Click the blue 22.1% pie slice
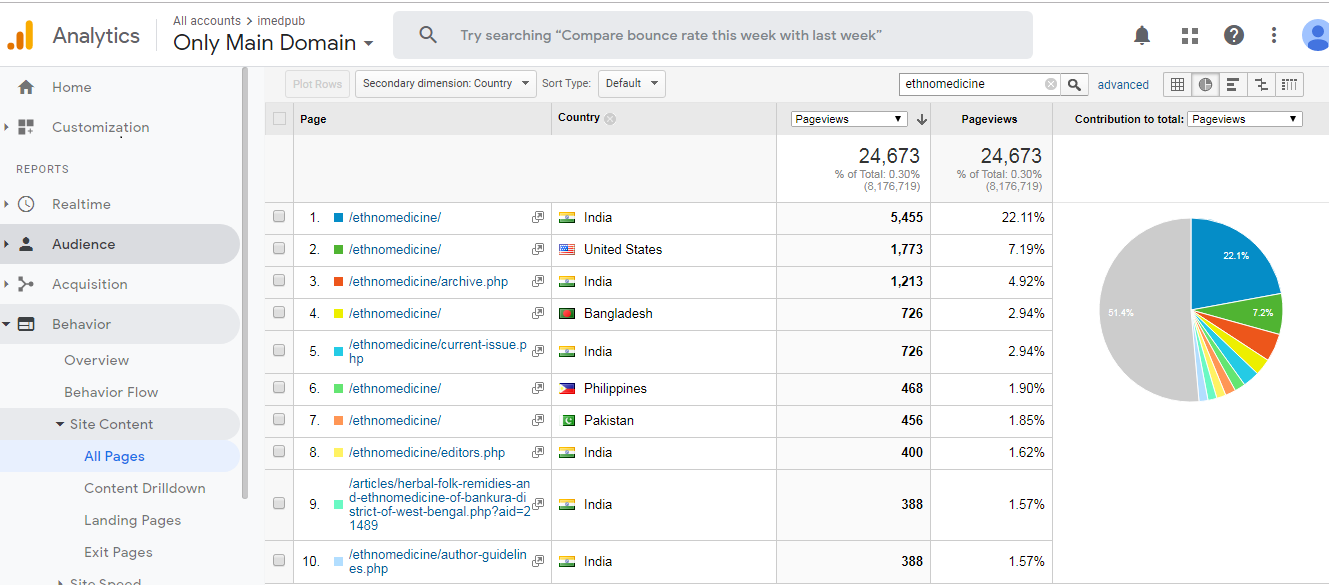 click(1230, 260)
